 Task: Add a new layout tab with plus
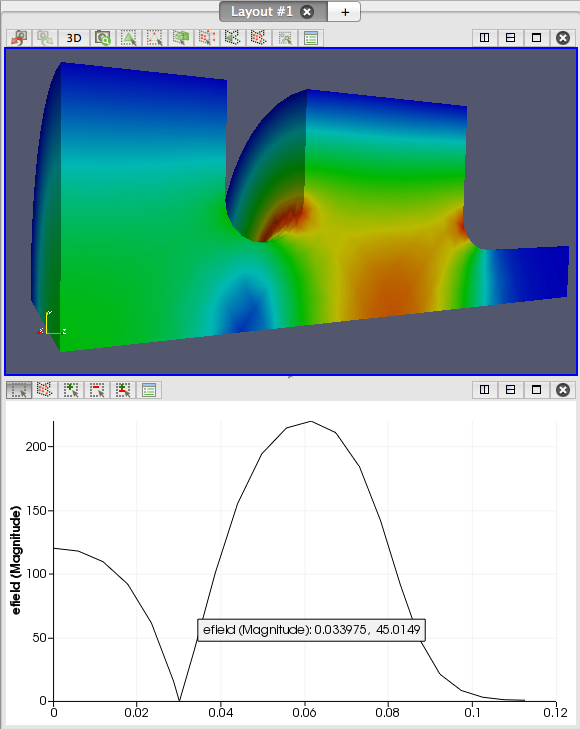(344, 12)
